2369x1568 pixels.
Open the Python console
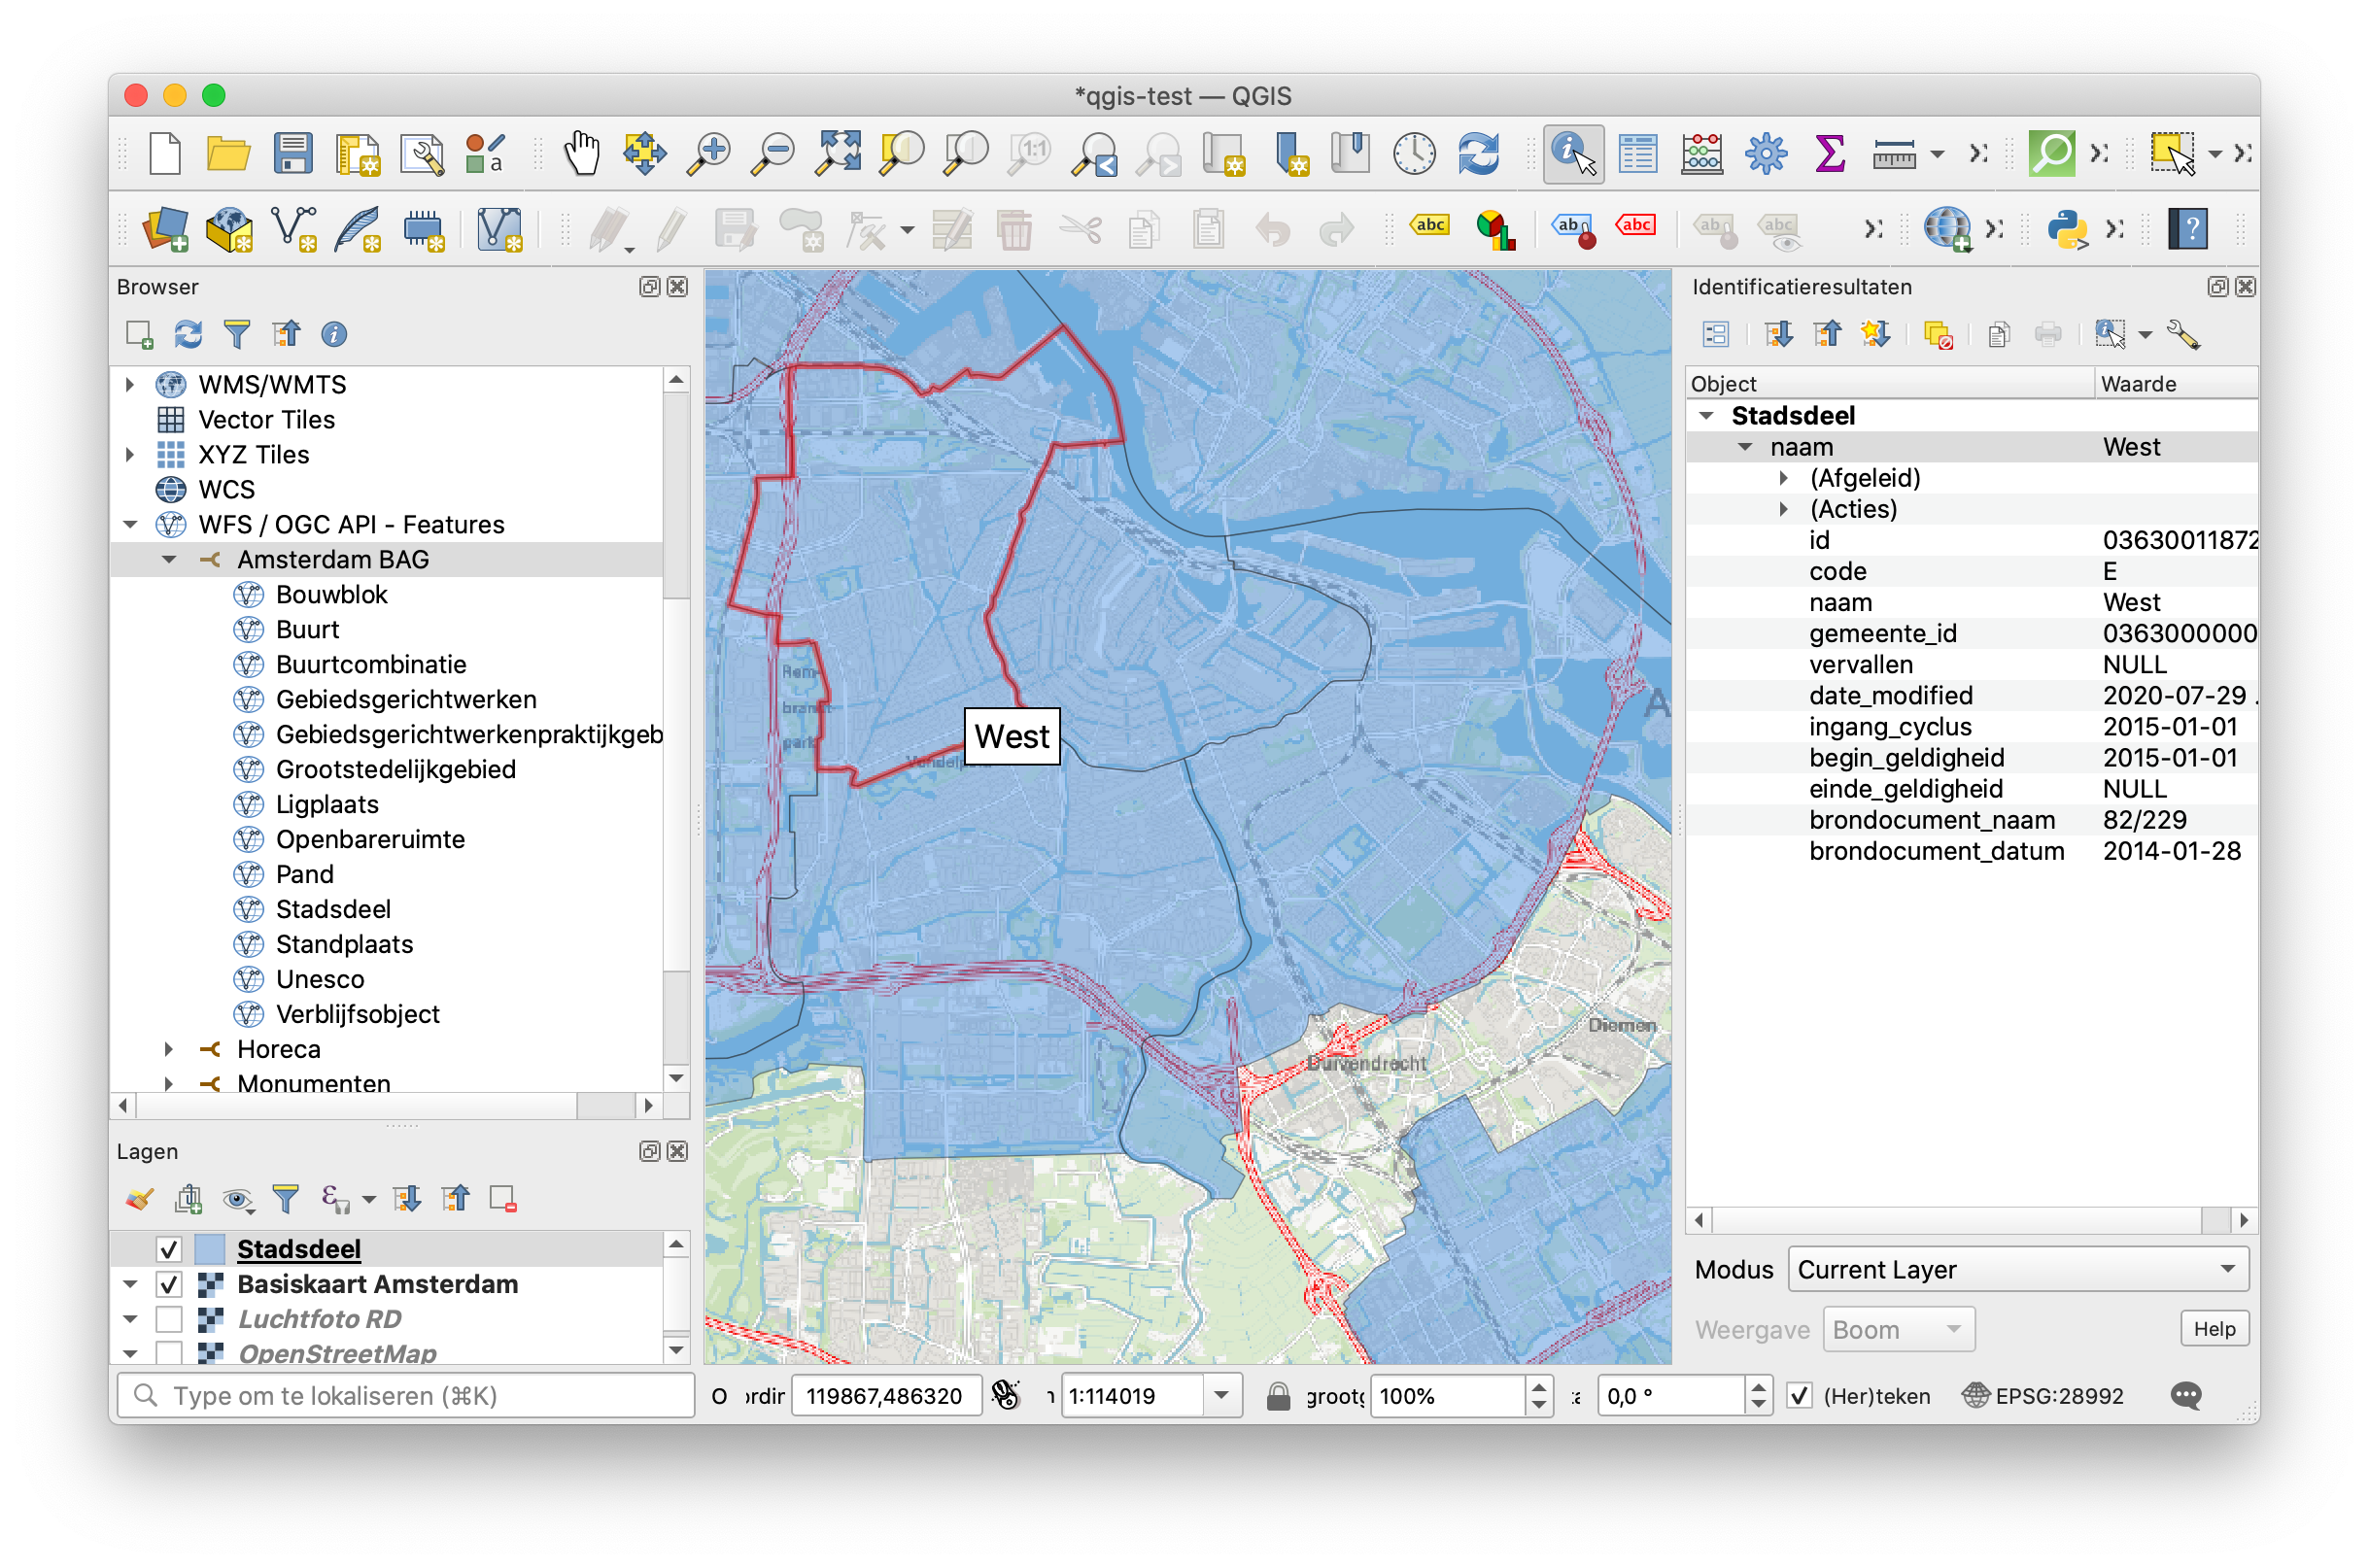coord(2067,229)
